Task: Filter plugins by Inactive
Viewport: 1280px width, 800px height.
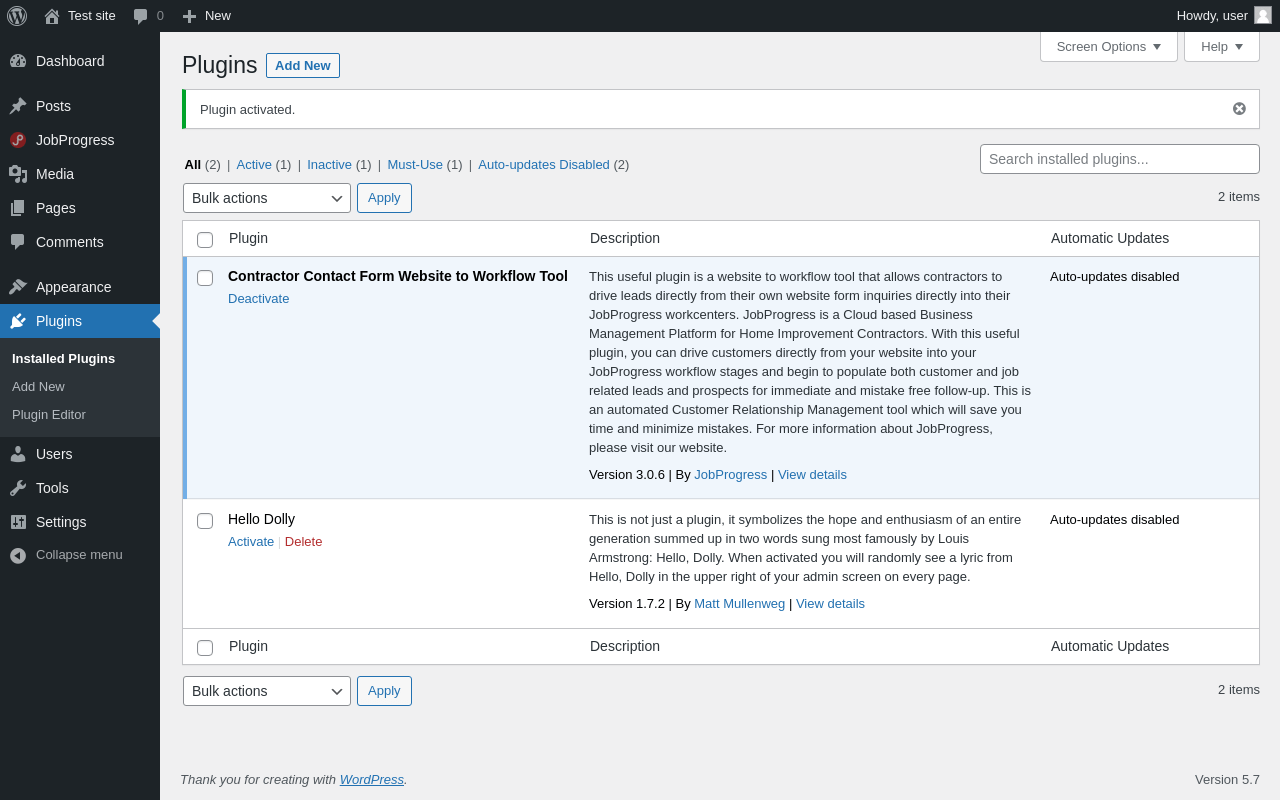Action: point(329,165)
